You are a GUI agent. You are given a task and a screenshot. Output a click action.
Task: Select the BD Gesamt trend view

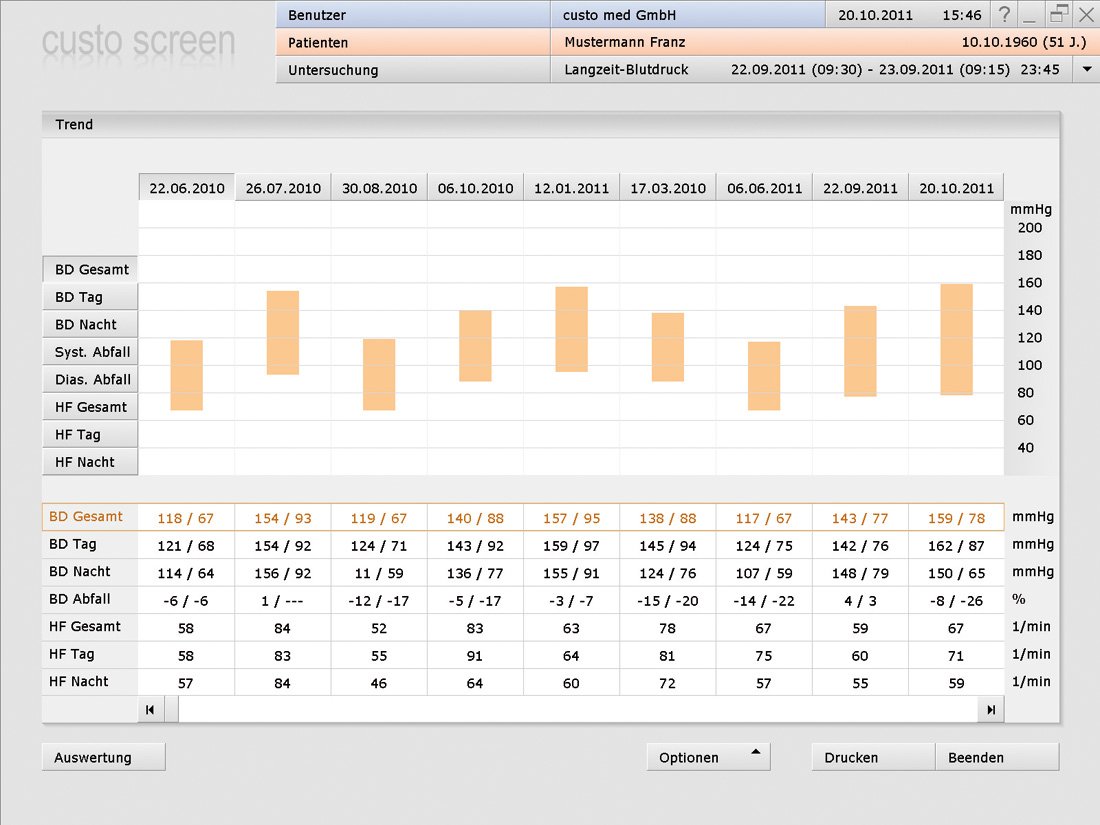[91, 270]
